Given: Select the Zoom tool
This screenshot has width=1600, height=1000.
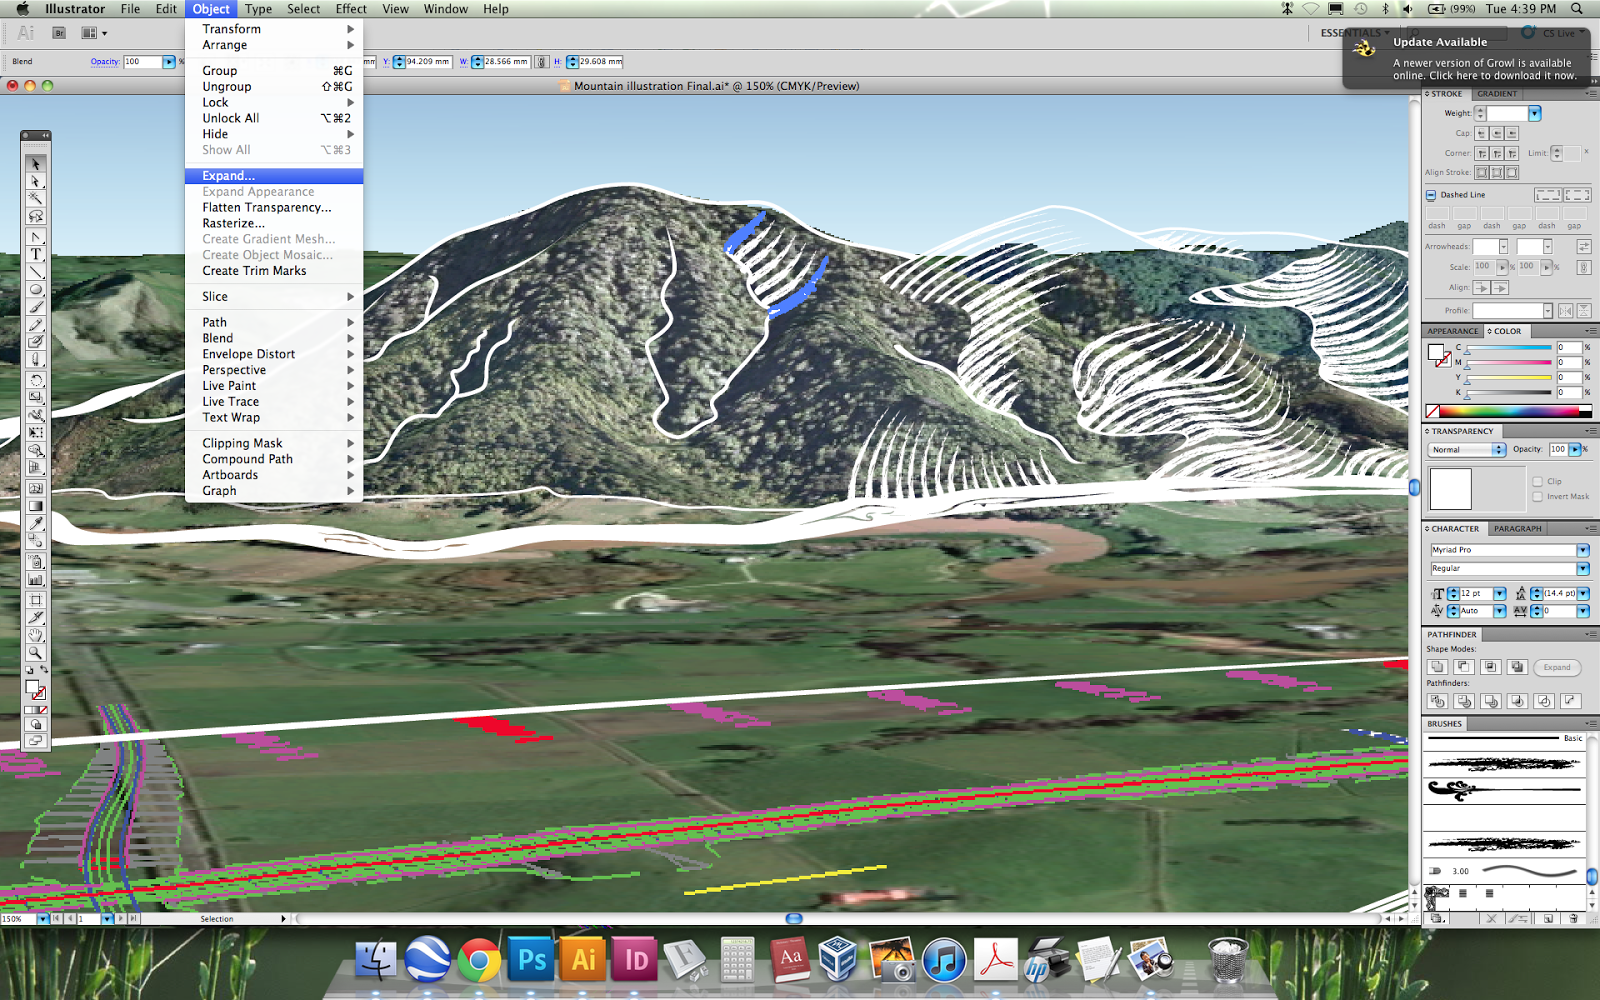Looking at the screenshot, I should pyautogui.click(x=36, y=652).
